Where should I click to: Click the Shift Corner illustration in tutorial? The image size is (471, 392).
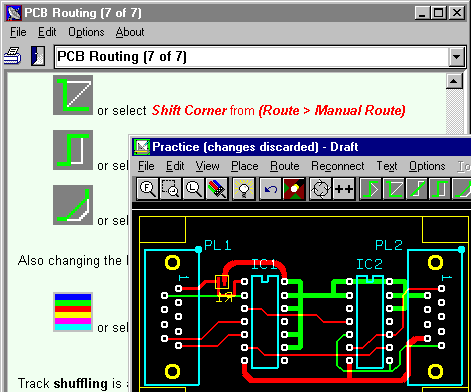(x=73, y=95)
